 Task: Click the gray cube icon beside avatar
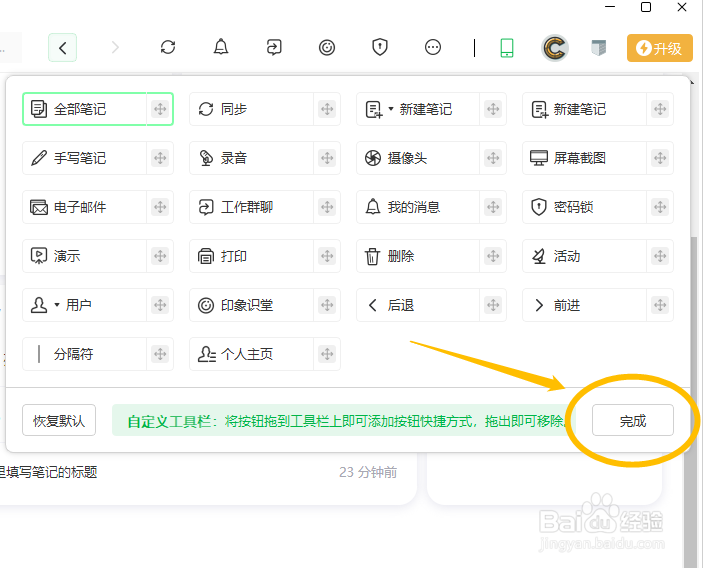click(x=599, y=48)
